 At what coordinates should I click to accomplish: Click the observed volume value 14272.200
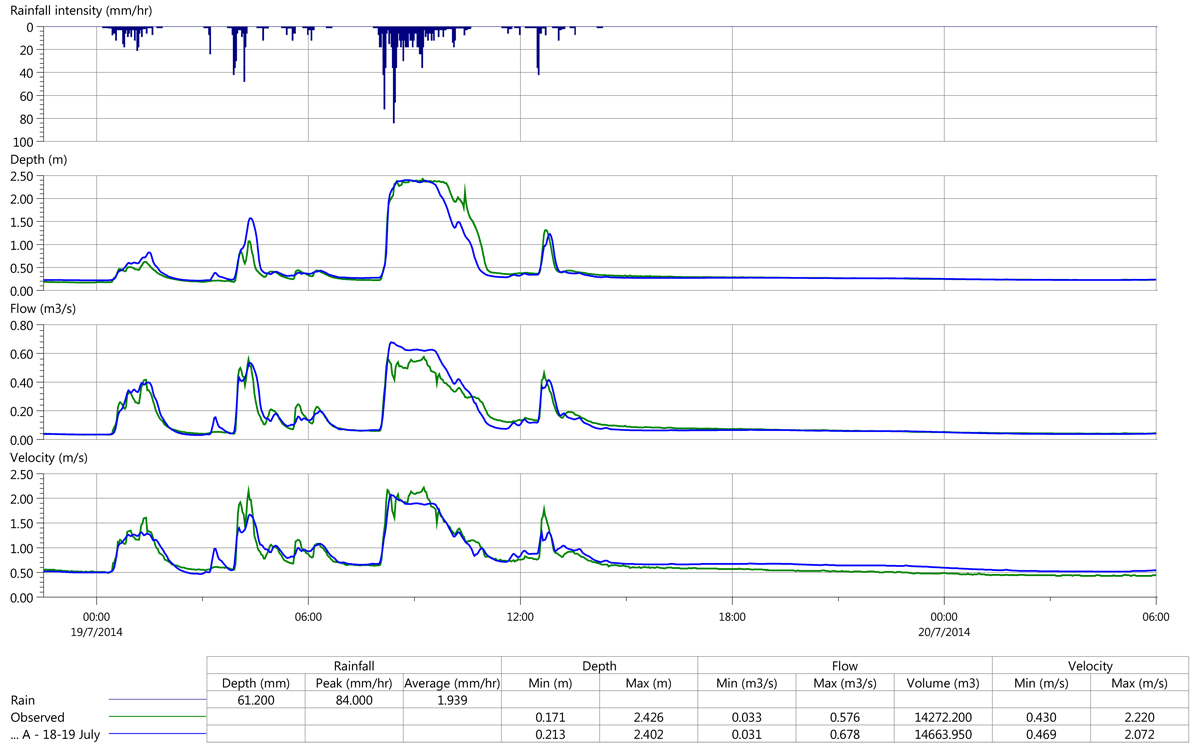point(942,717)
